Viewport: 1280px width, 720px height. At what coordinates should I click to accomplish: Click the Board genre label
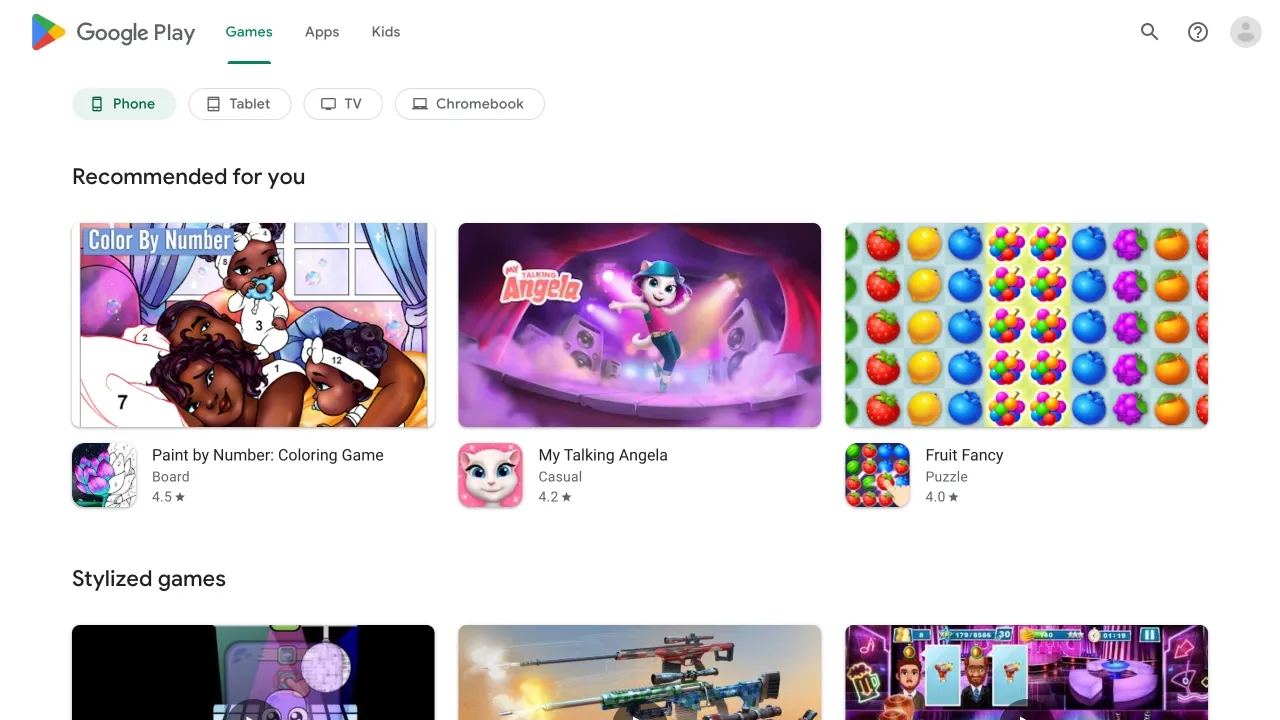(171, 477)
